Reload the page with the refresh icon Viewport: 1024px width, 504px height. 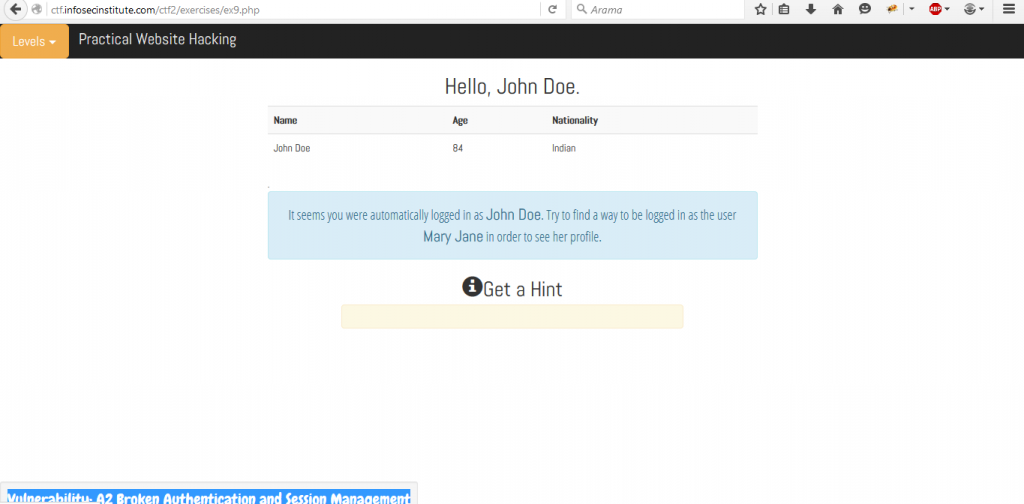point(552,9)
